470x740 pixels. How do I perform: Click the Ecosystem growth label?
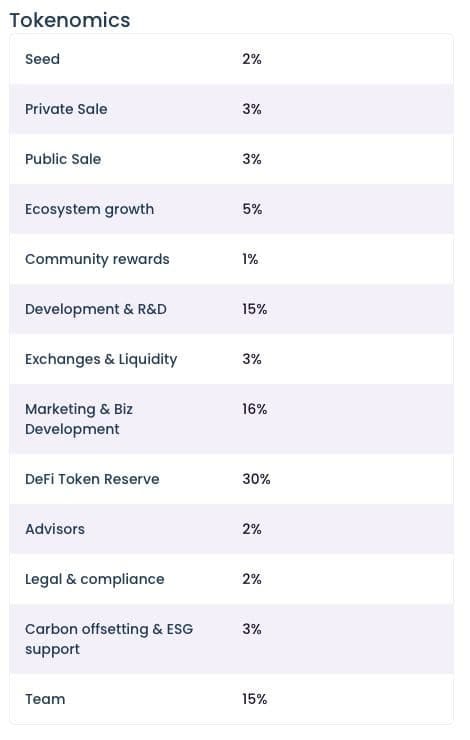(90, 210)
